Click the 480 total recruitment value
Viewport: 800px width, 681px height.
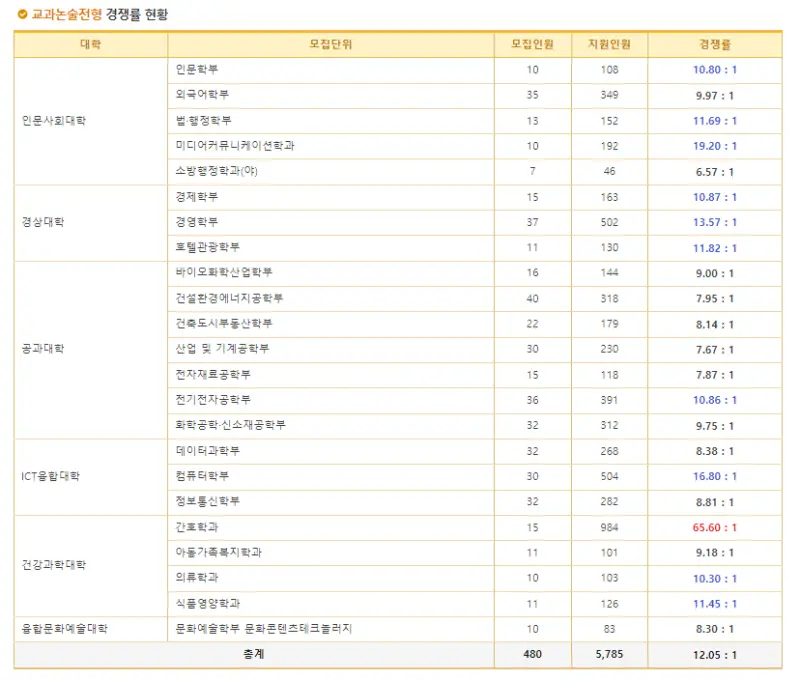tap(533, 654)
